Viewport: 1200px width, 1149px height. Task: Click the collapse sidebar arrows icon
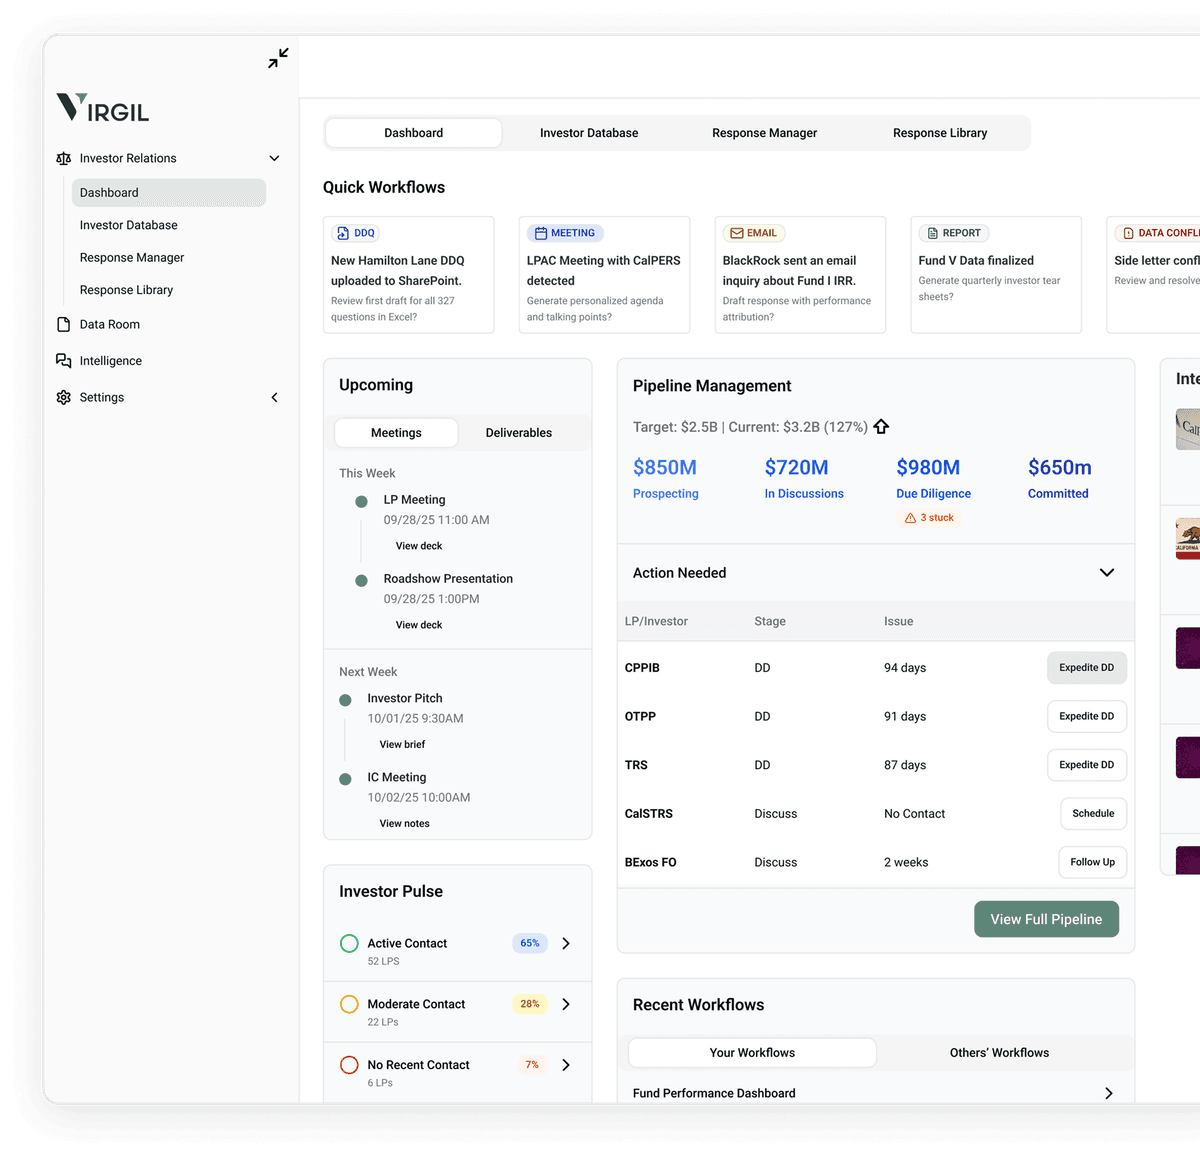tap(278, 58)
